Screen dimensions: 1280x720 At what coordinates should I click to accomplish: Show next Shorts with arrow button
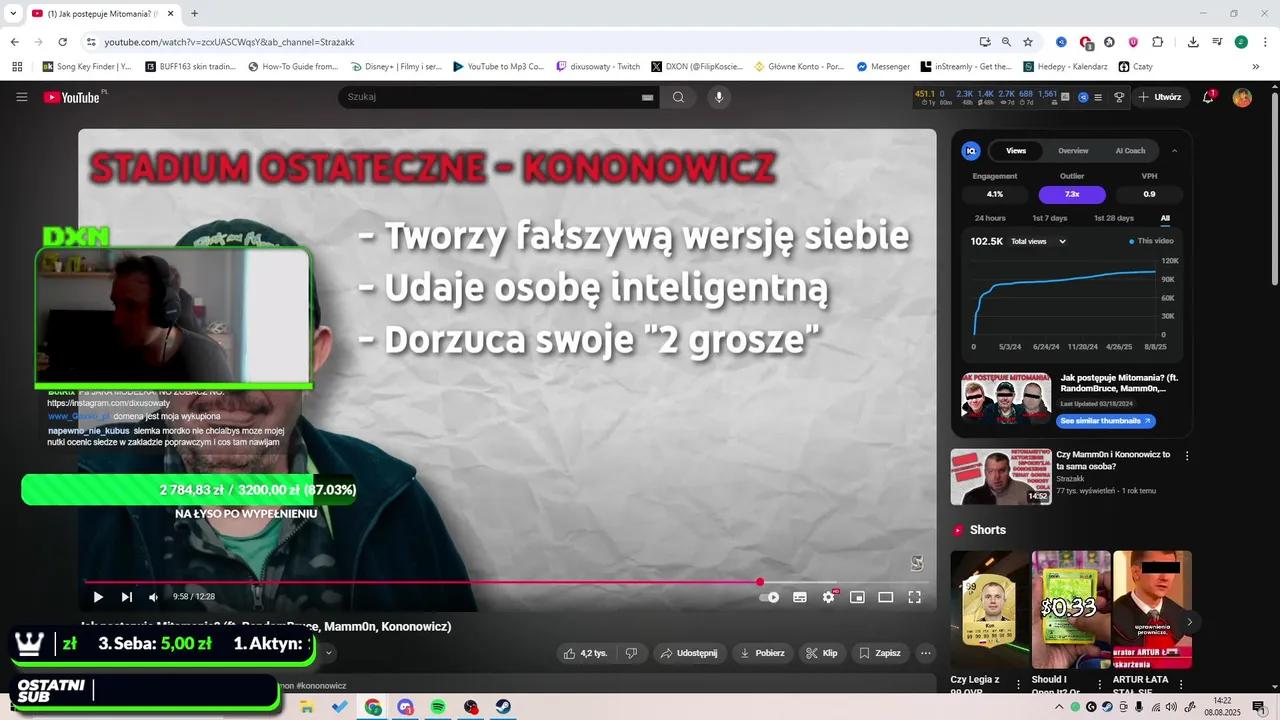(x=1189, y=622)
